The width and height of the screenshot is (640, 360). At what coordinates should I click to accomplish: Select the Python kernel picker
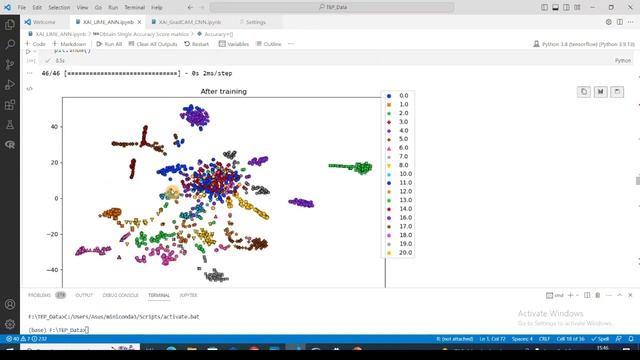pyautogui.click(x=584, y=44)
